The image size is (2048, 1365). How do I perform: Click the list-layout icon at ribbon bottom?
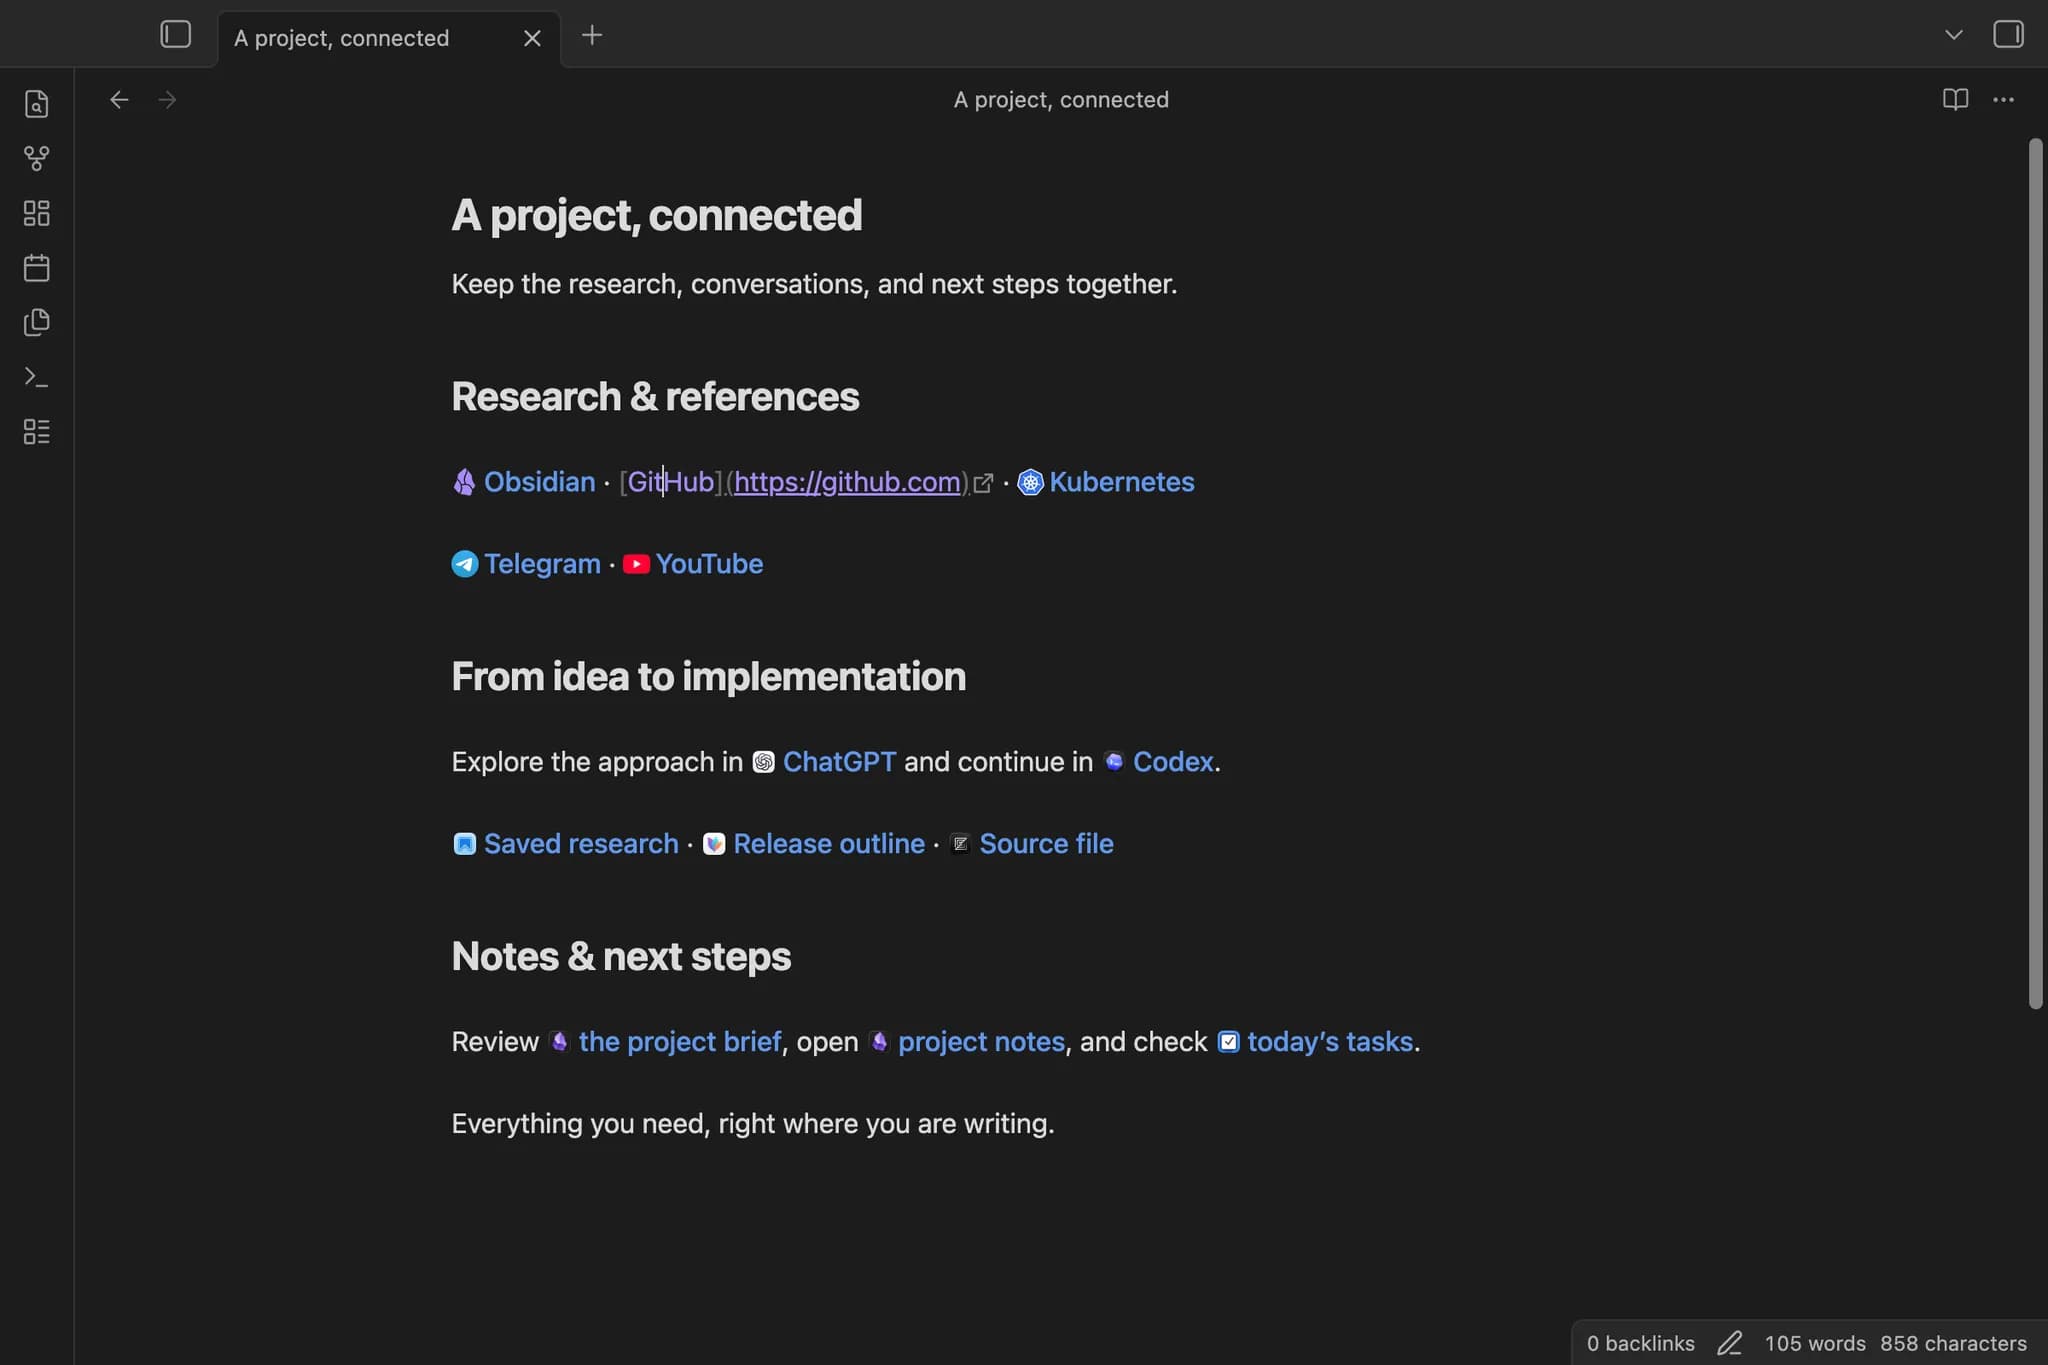tap(37, 431)
